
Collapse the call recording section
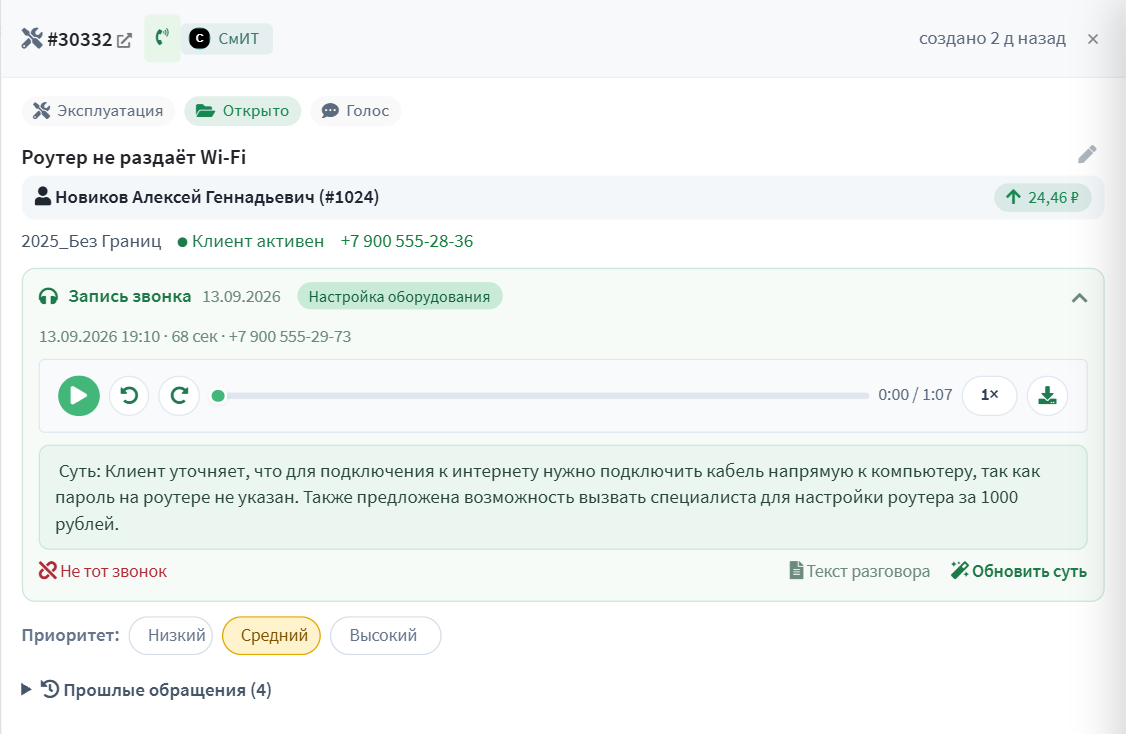coord(1079,297)
